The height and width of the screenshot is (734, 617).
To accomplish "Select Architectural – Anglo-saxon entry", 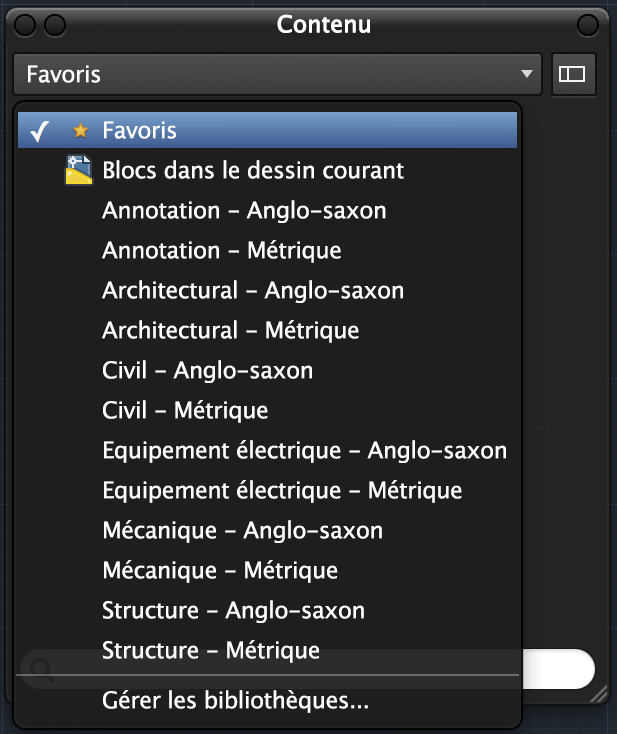I will click(253, 291).
